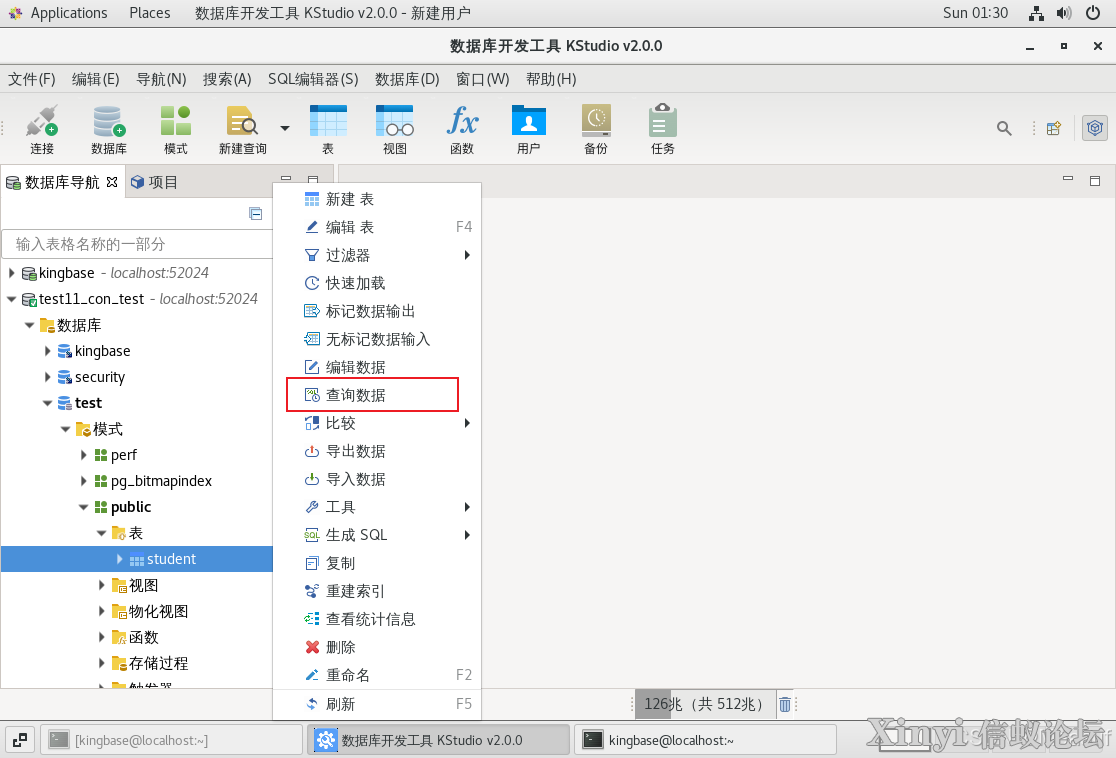Choose 查询数据 from context menu
This screenshot has height=758, width=1116.
pos(377,395)
